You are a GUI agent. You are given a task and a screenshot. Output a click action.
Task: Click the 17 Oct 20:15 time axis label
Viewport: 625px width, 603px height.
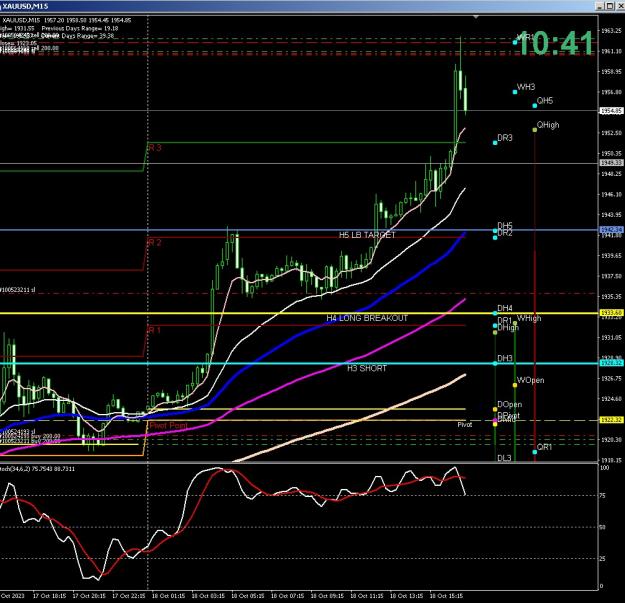(89, 596)
